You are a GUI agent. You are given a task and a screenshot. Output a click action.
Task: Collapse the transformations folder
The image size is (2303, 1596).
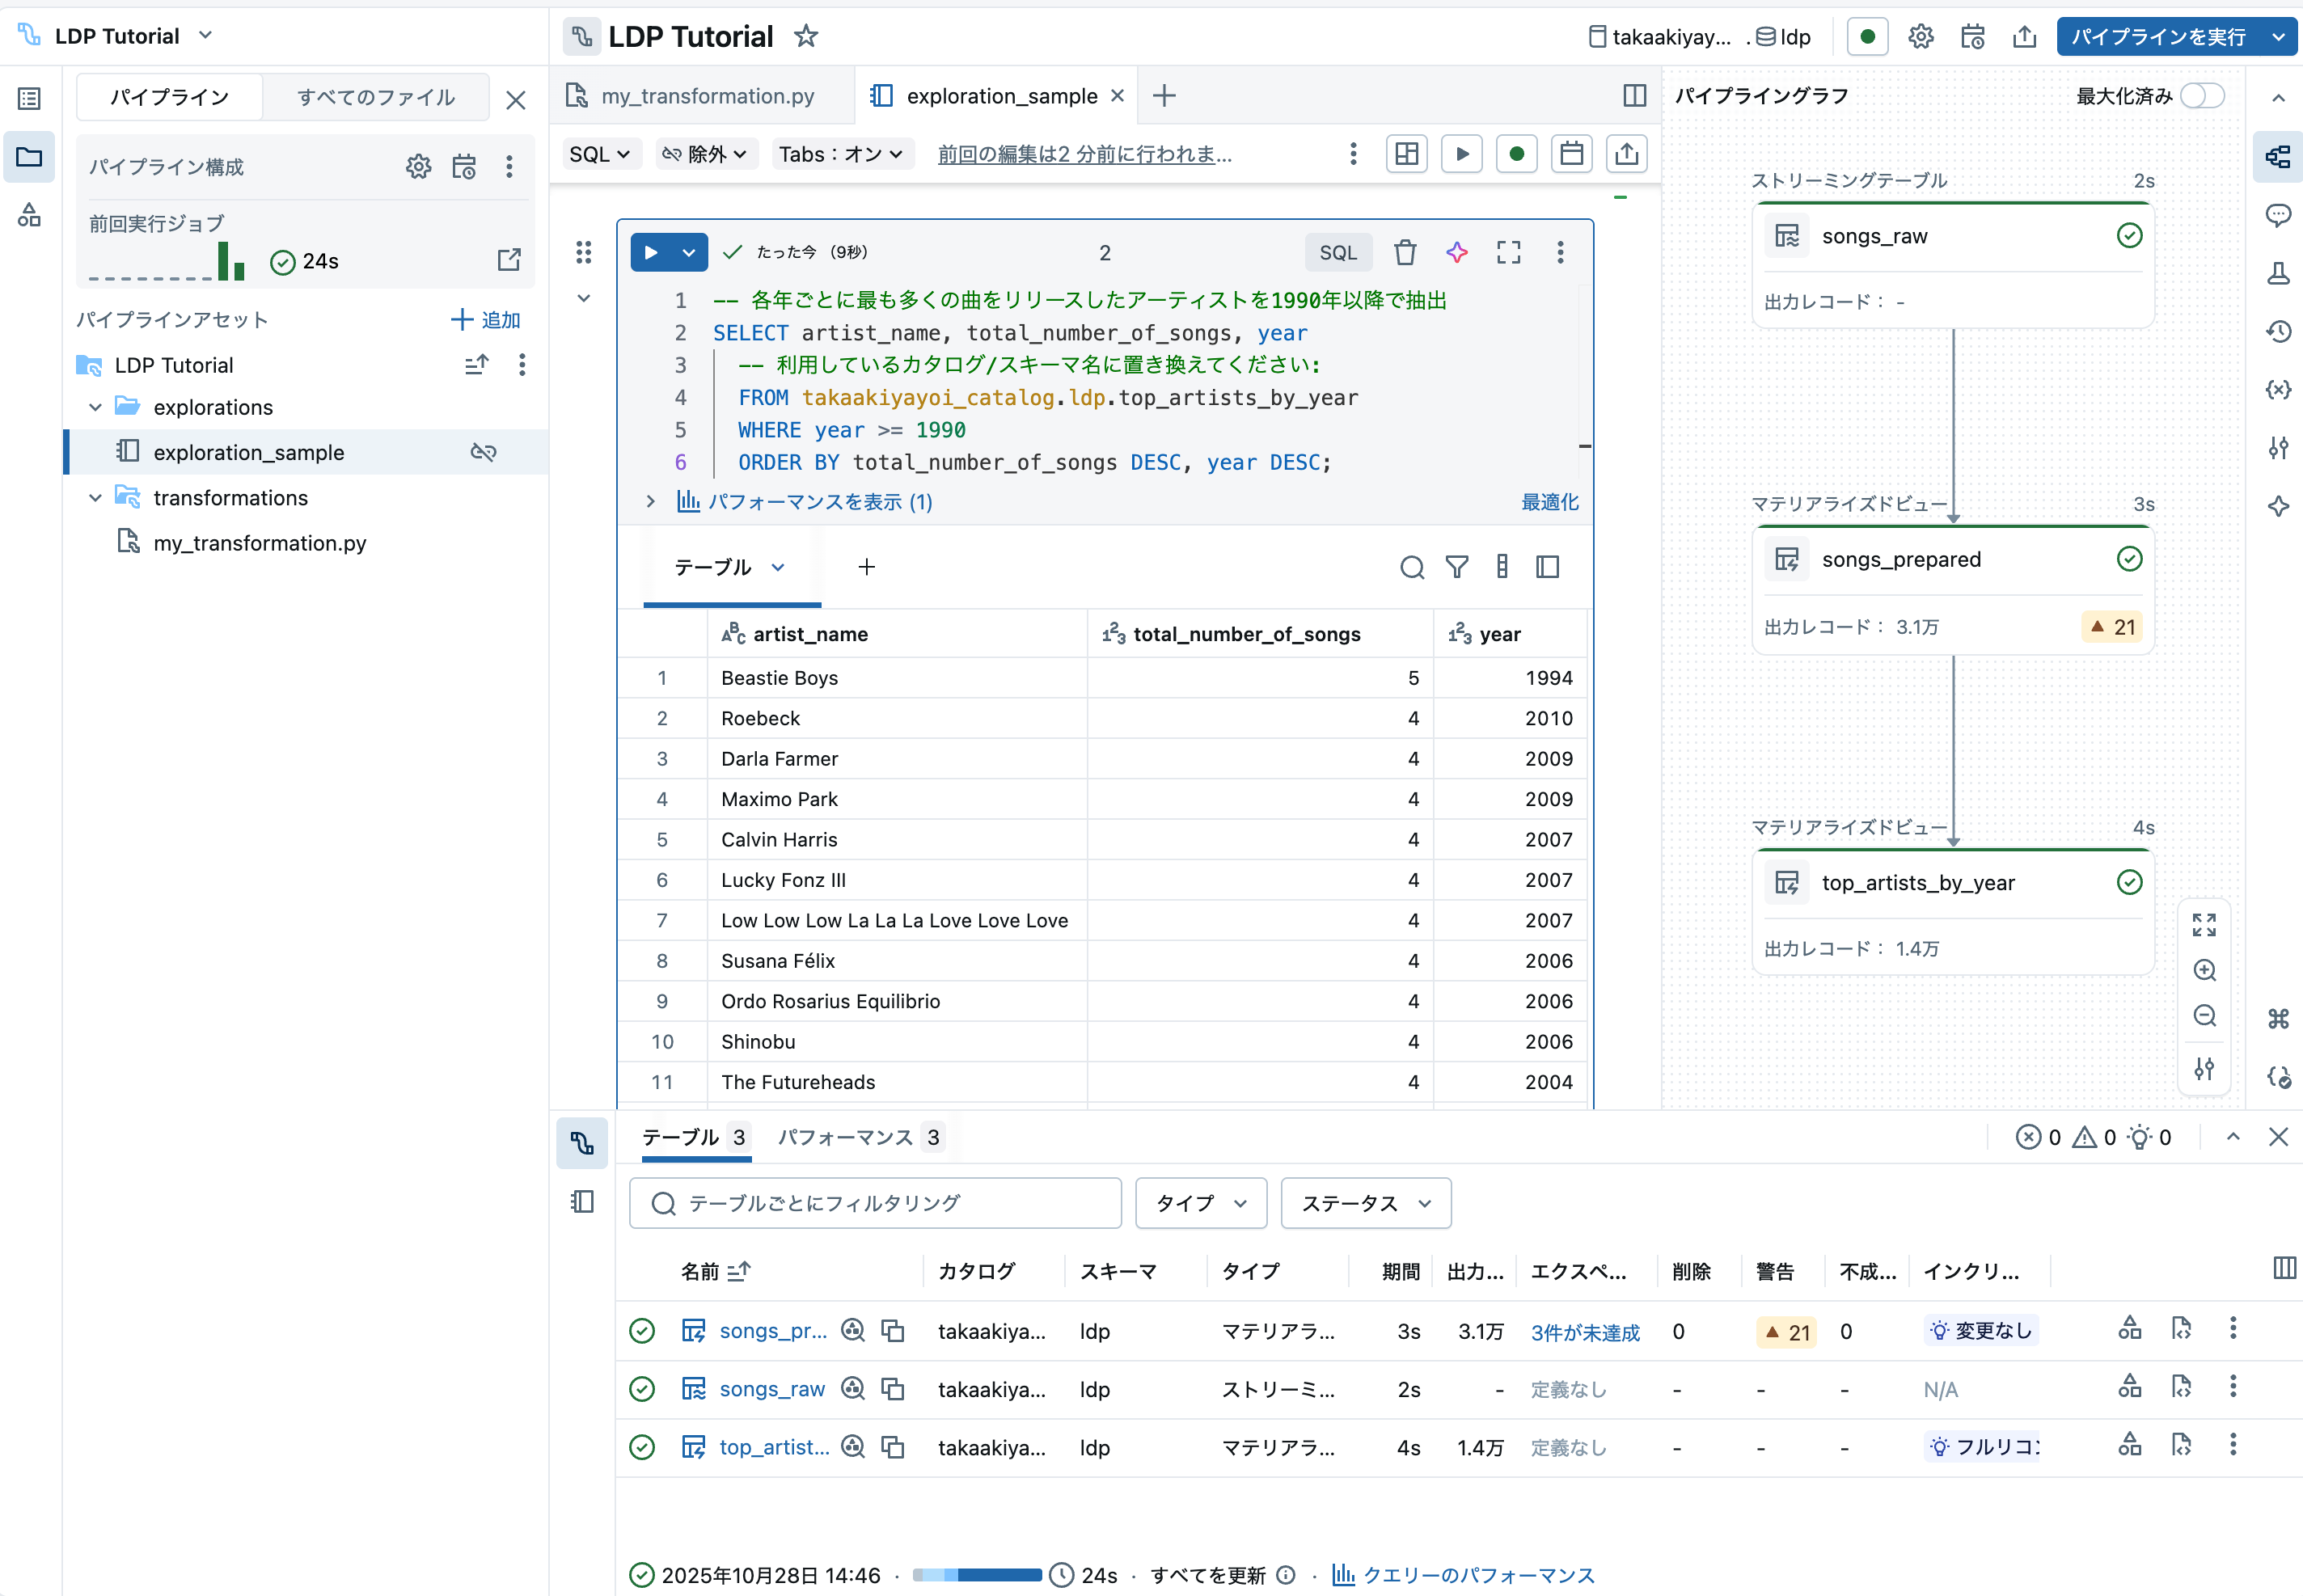pyautogui.click(x=95, y=497)
